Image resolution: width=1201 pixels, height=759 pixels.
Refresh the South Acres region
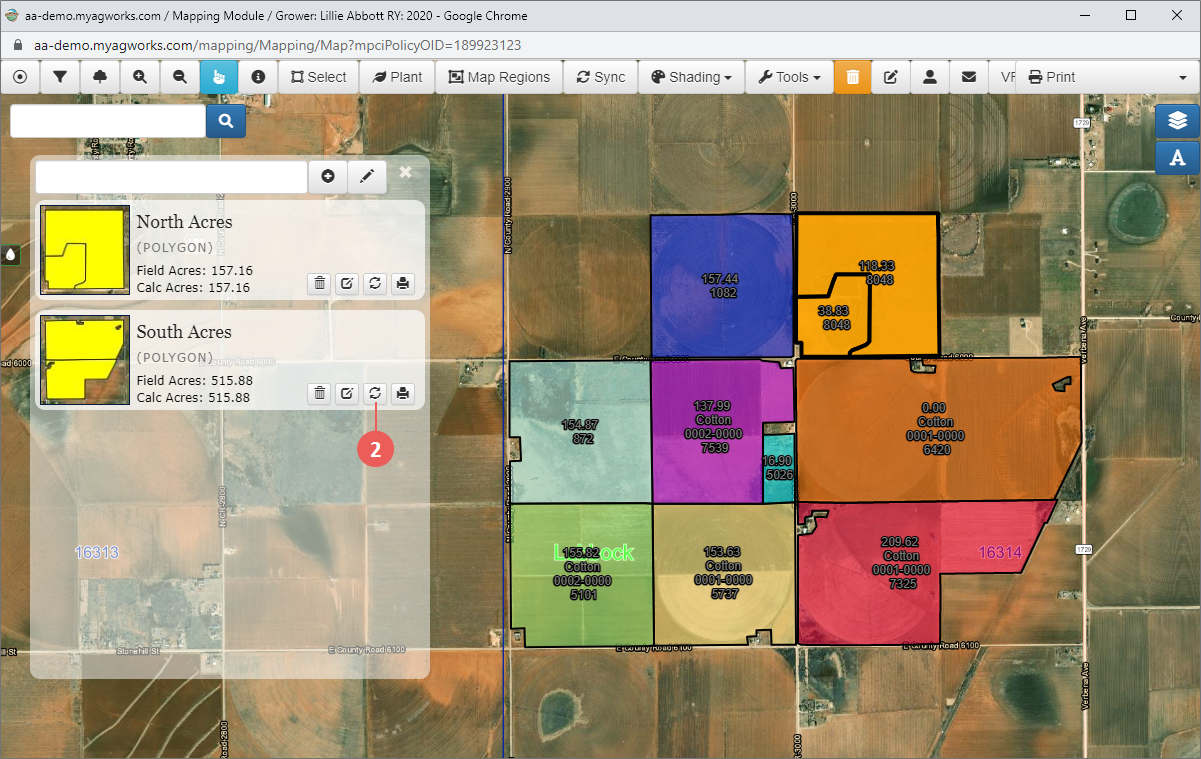[x=375, y=393]
